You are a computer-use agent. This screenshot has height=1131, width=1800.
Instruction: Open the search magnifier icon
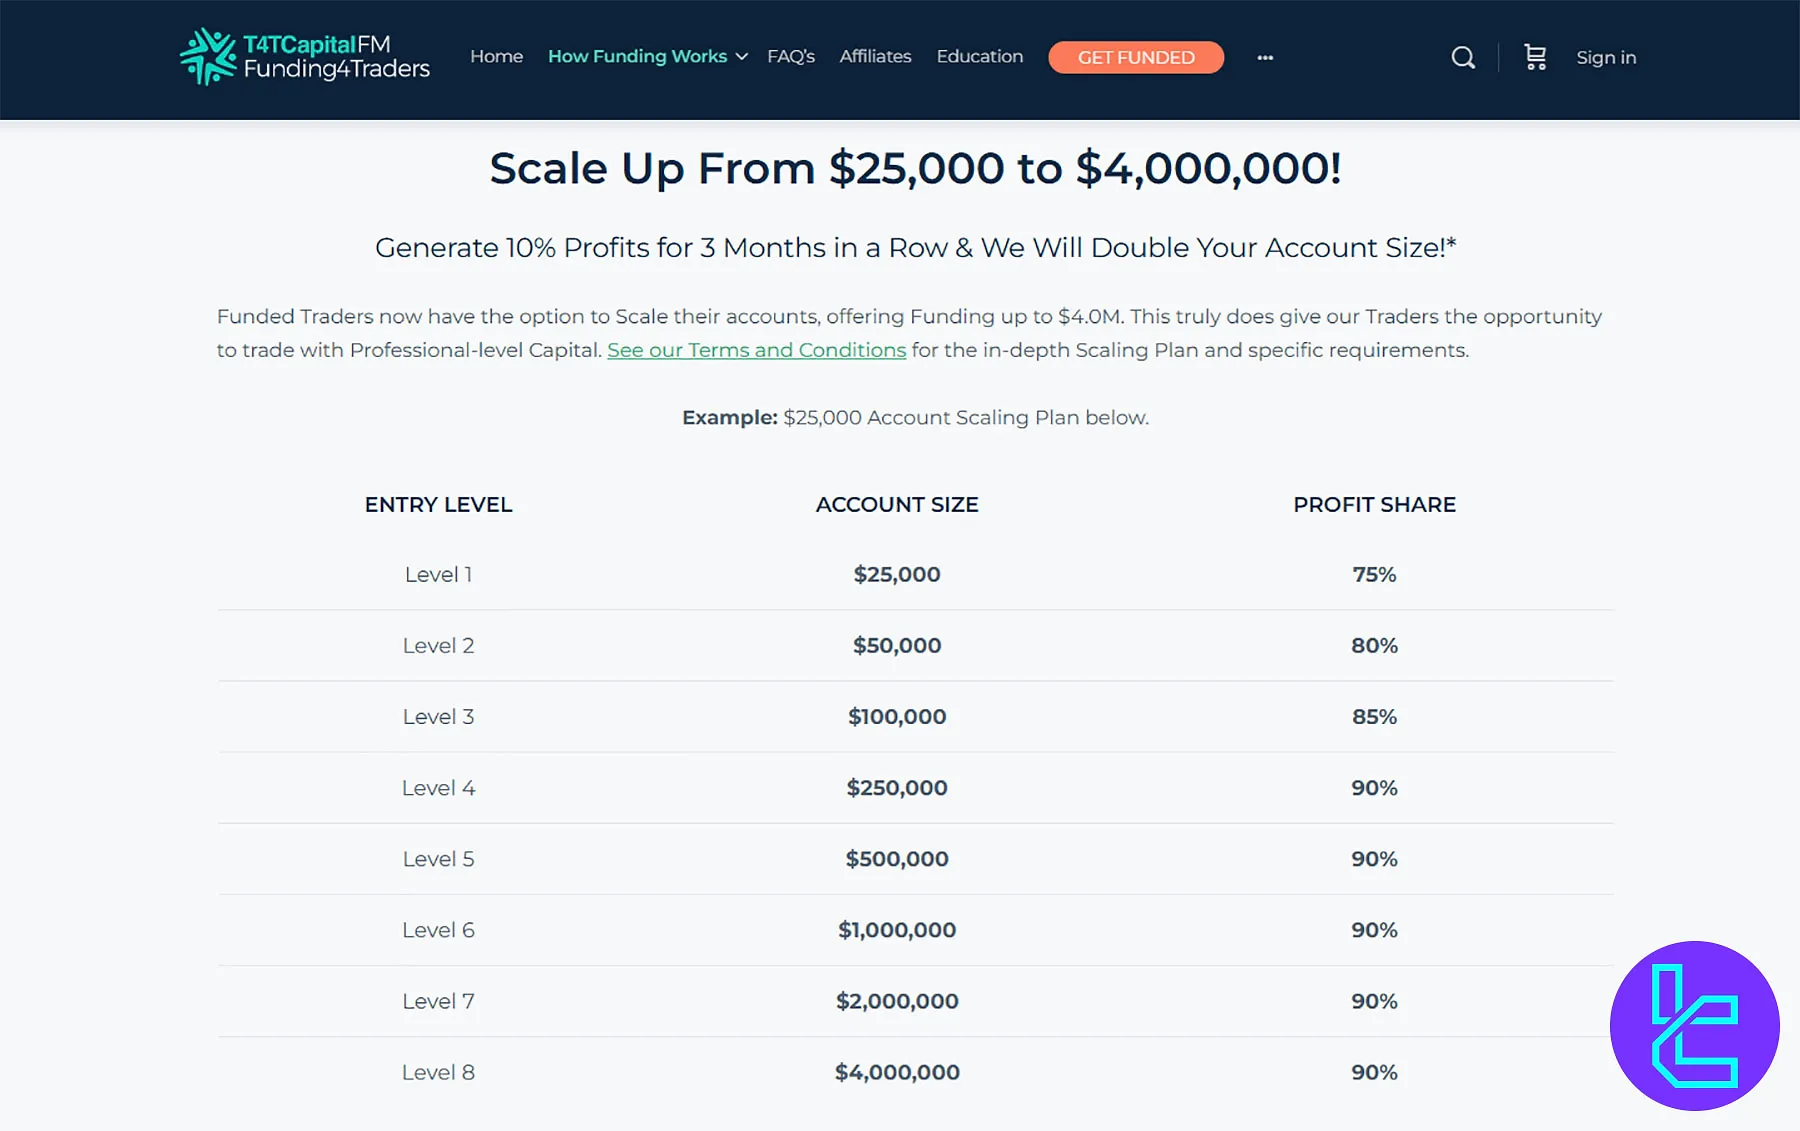click(x=1462, y=58)
